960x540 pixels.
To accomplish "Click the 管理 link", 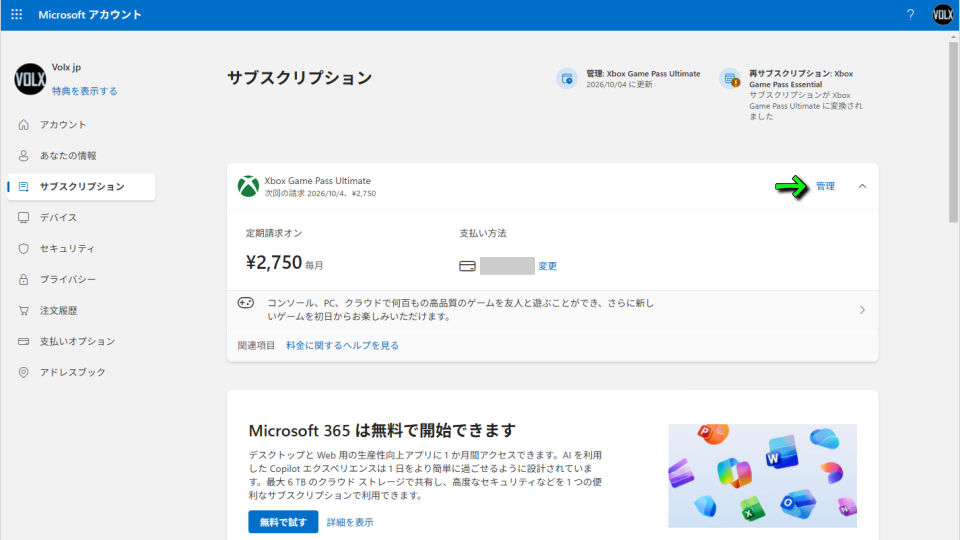I will coord(825,186).
